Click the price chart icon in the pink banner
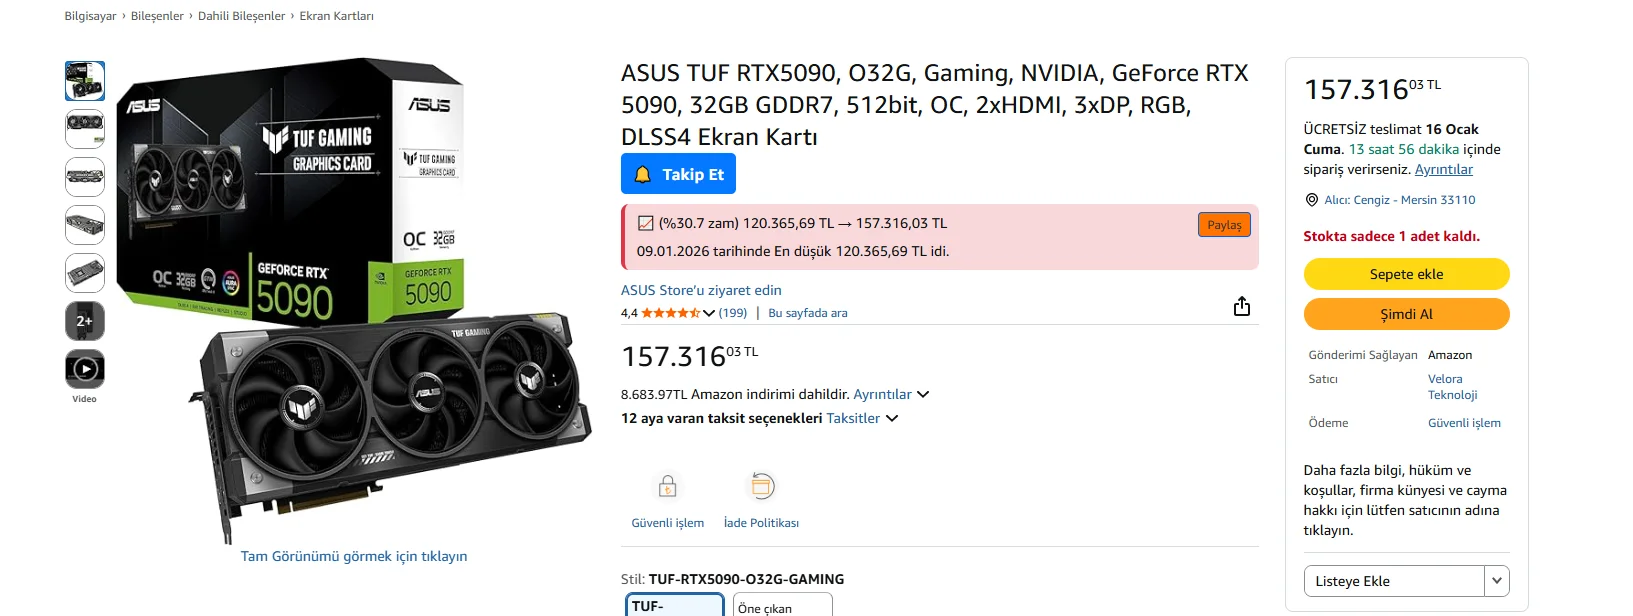Screen dimensions: 1633x616 646,223
